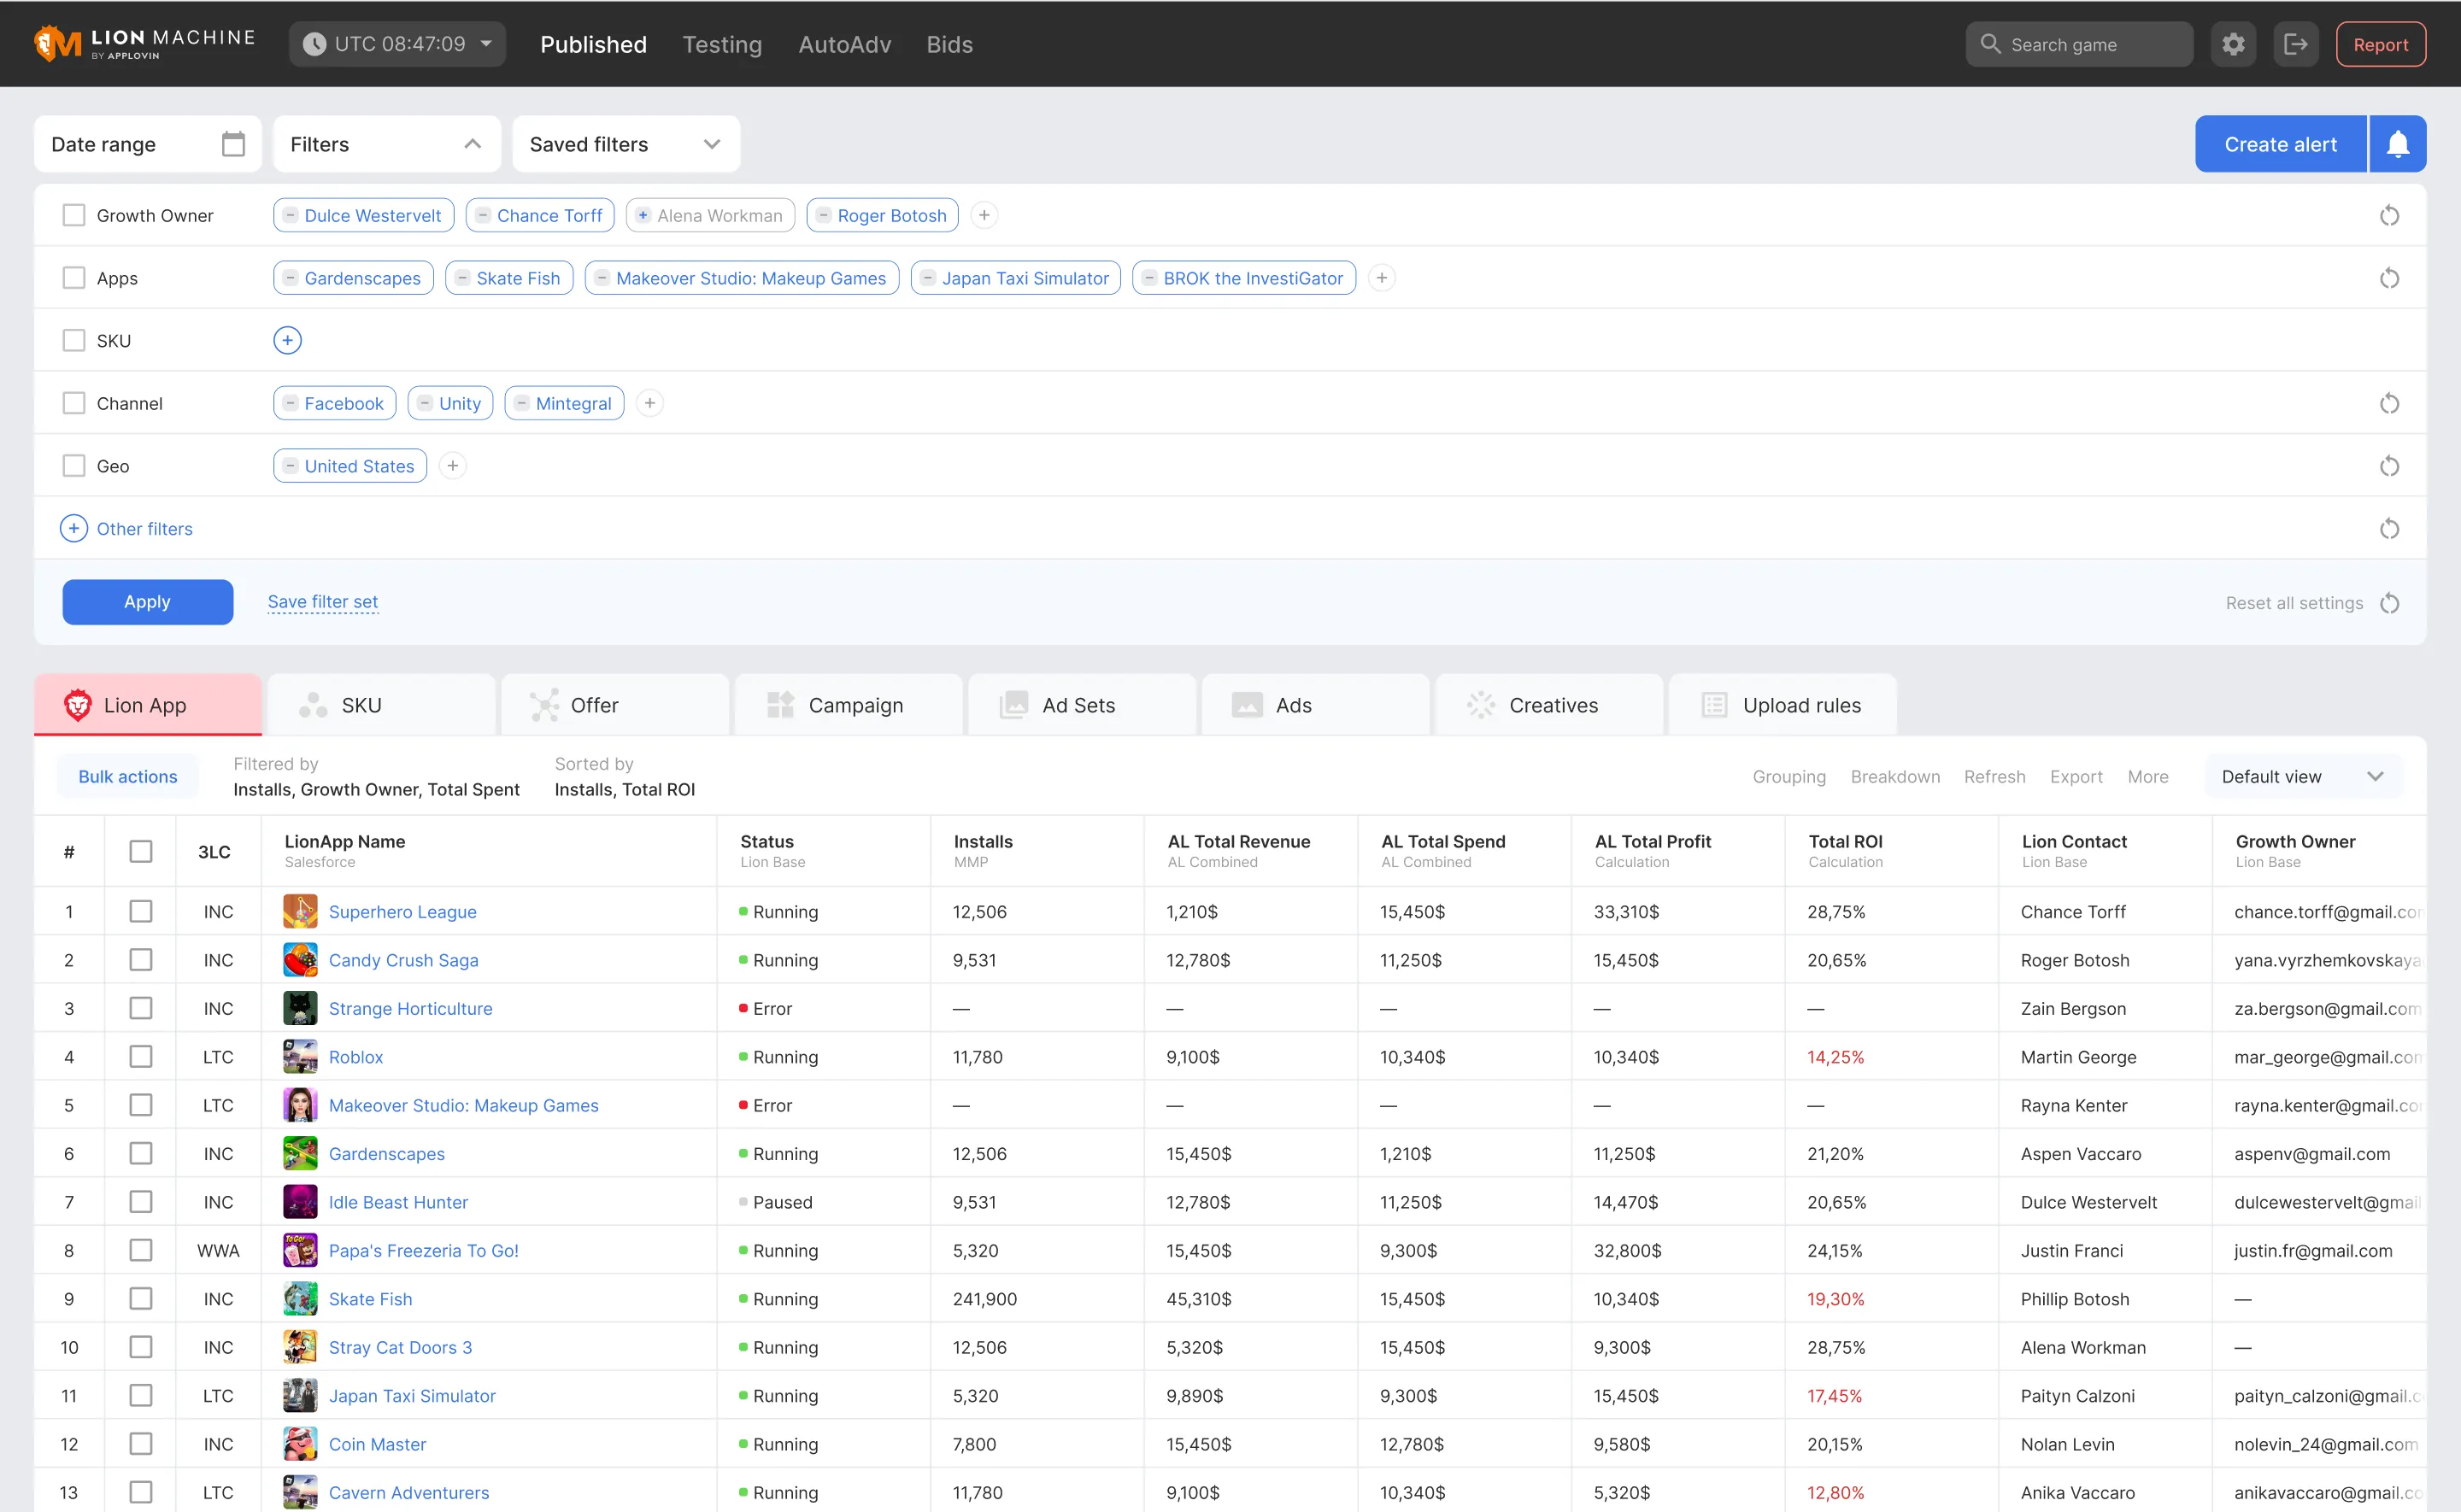The width and height of the screenshot is (2461, 1512).
Task: Open the Grouping options
Action: pyautogui.click(x=1788, y=776)
